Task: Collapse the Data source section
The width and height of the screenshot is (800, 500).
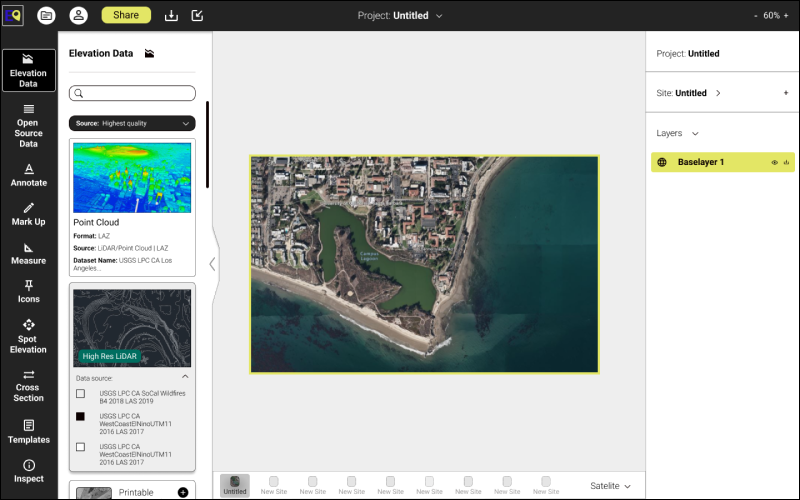Action: pos(185,377)
